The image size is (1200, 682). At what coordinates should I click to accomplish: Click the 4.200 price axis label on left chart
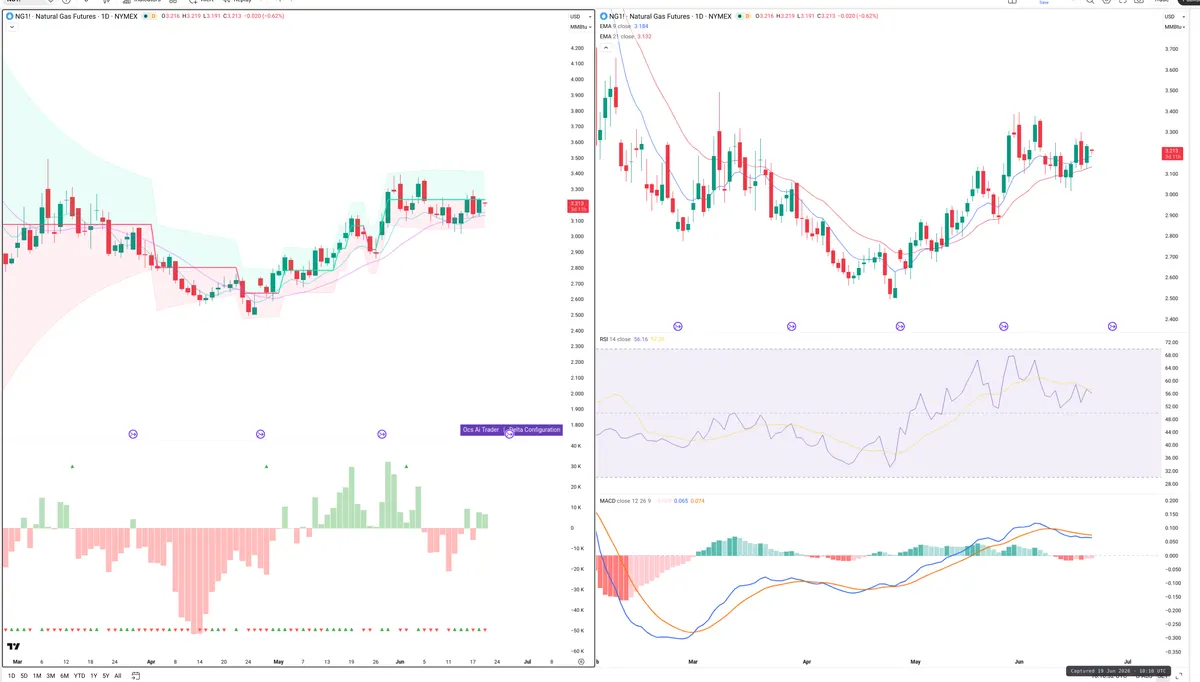click(x=576, y=48)
